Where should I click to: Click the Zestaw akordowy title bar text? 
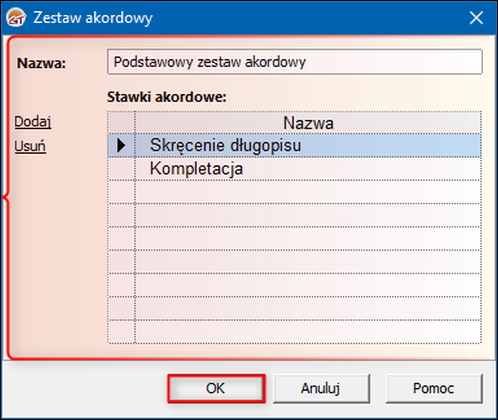[93, 18]
